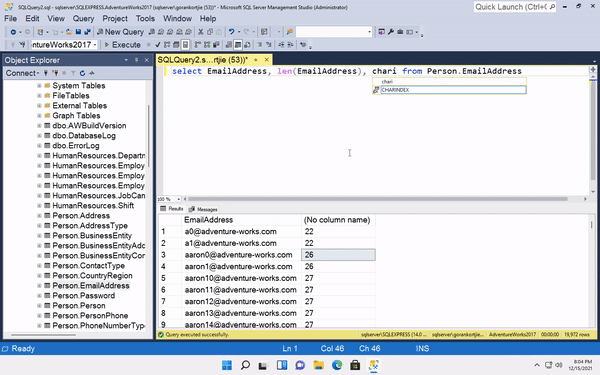Image resolution: width=600 pixels, height=375 pixels.
Task: Display the estimated execution plan
Action: tap(167, 45)
